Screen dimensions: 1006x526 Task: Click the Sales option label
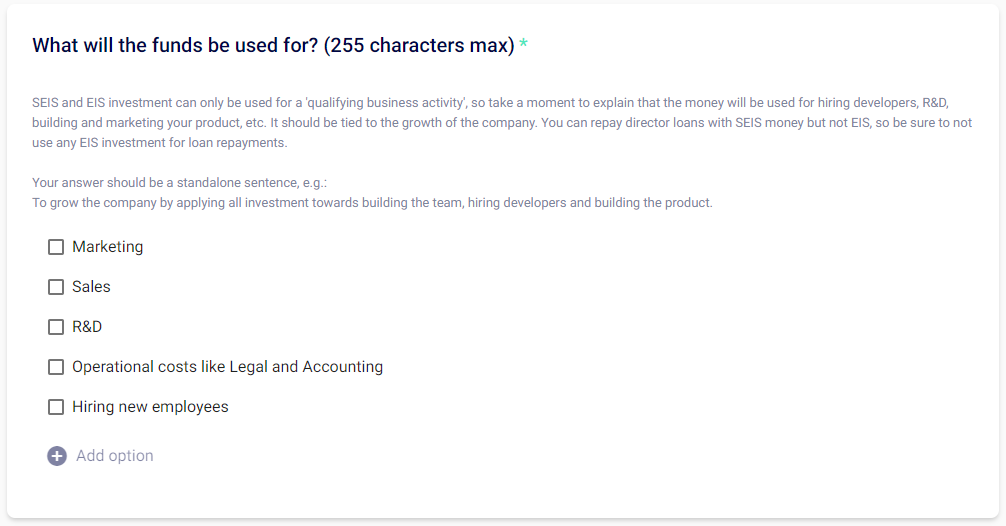(91, 287)
